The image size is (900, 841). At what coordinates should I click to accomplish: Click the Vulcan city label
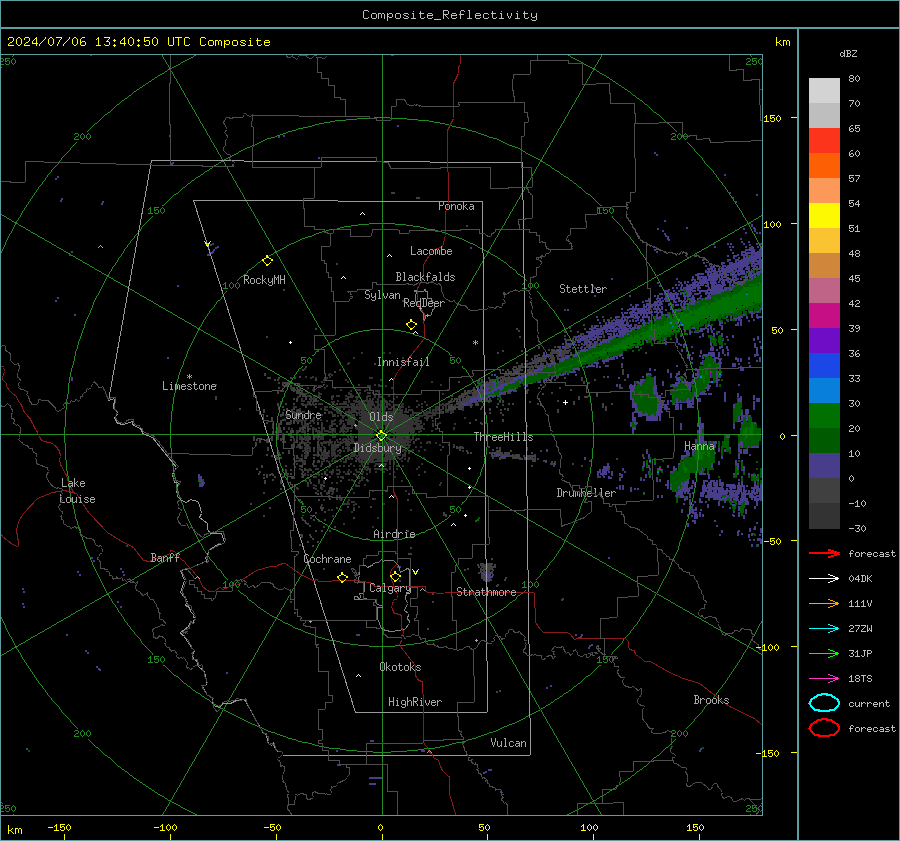pyautogui.click(x=508, y=743)
